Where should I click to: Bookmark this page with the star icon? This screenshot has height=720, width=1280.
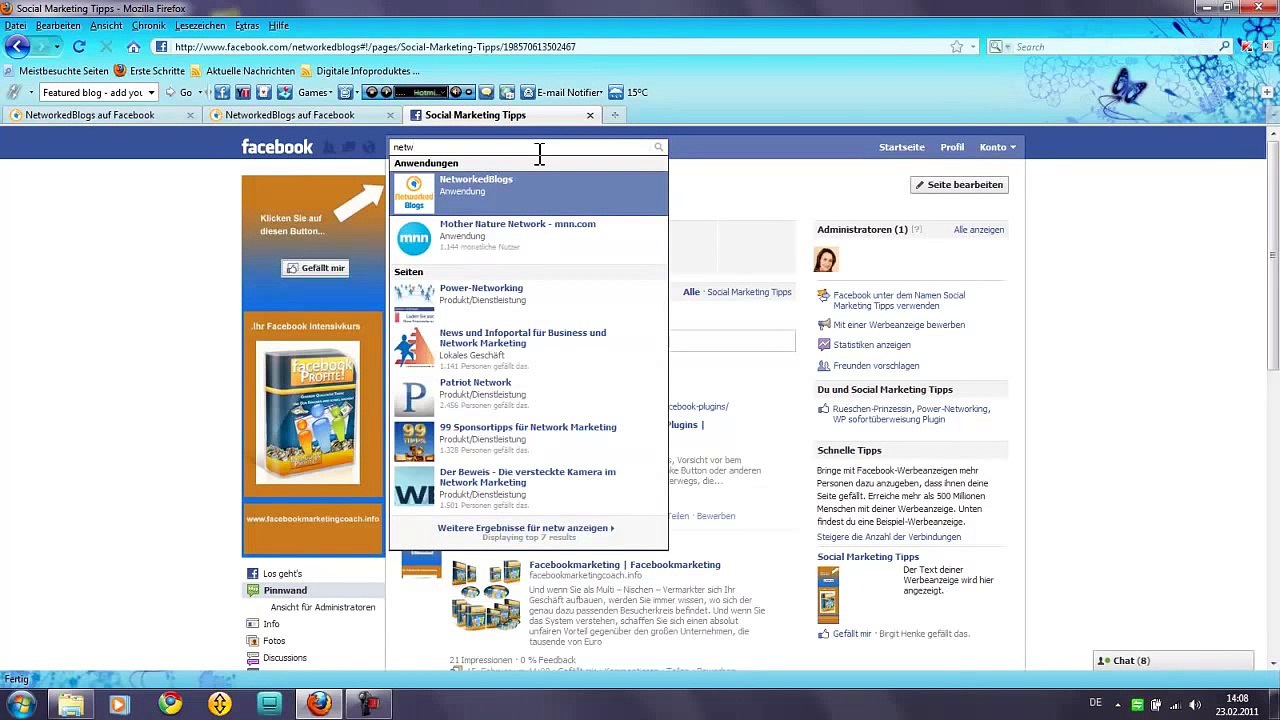tap(956, 46)
